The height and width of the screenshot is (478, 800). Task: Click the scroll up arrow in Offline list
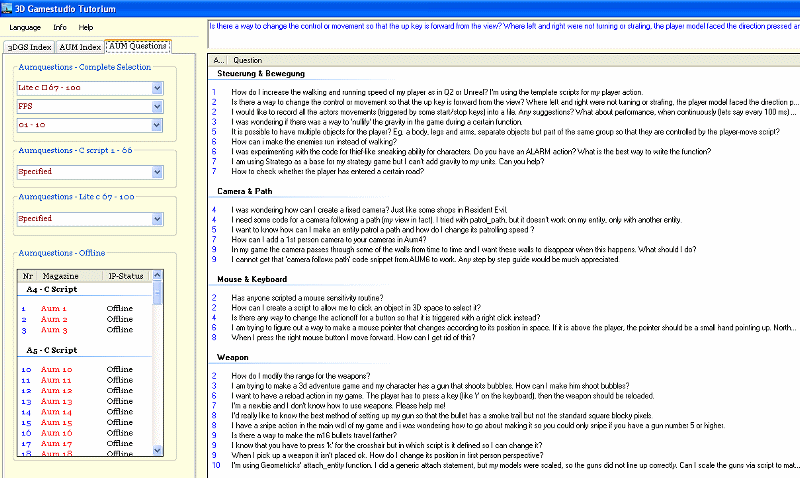157,275
